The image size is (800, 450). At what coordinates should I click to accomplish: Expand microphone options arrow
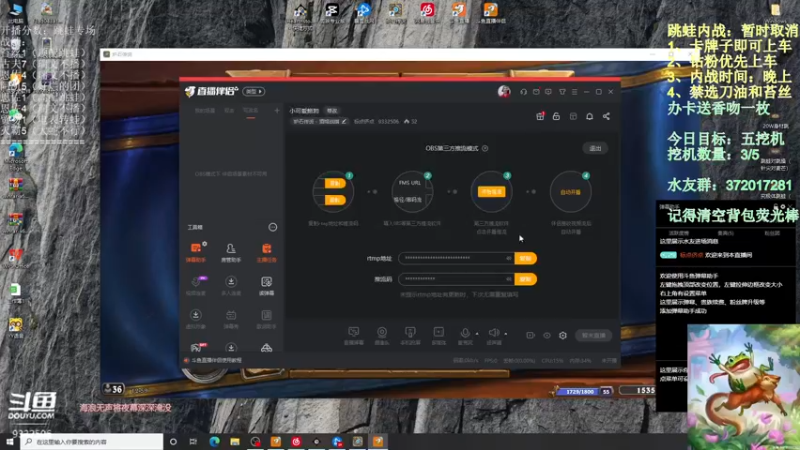[477, 334]
